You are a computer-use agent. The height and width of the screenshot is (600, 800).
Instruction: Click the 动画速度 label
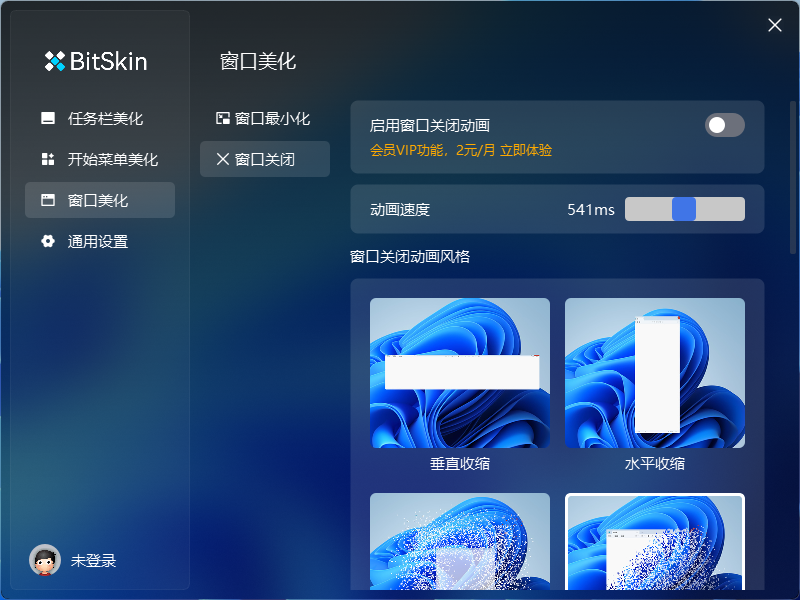click(400, 210)
